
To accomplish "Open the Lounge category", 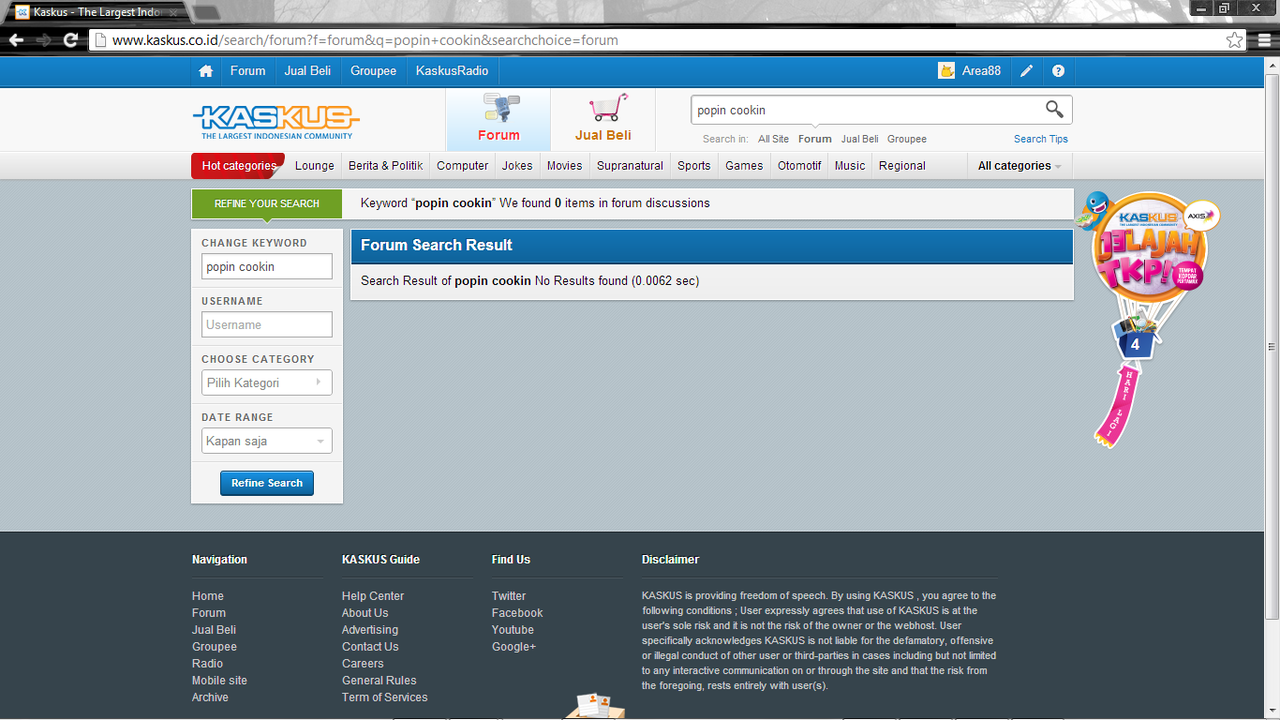I will (314, 166).
